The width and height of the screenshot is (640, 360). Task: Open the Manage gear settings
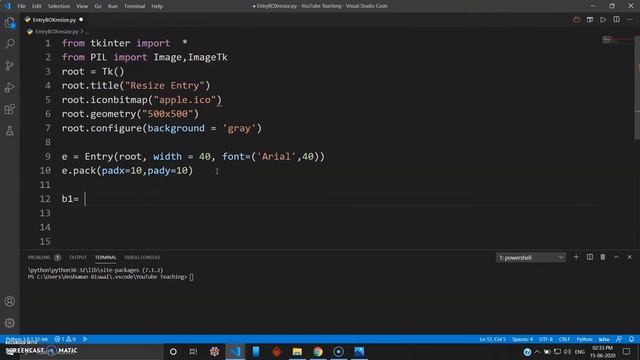[10, 323]
